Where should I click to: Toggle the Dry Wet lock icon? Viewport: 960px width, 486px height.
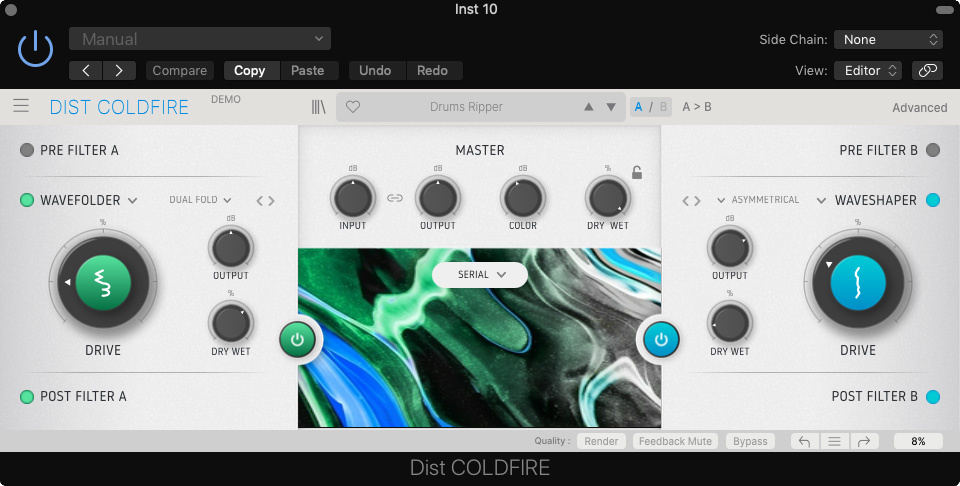pos(637,173)
